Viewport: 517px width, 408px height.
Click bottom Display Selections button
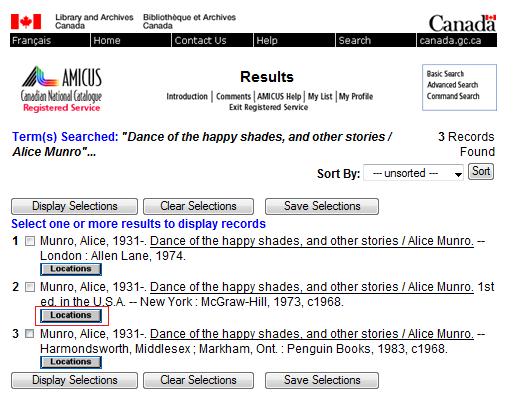click(x=74, y=380)
